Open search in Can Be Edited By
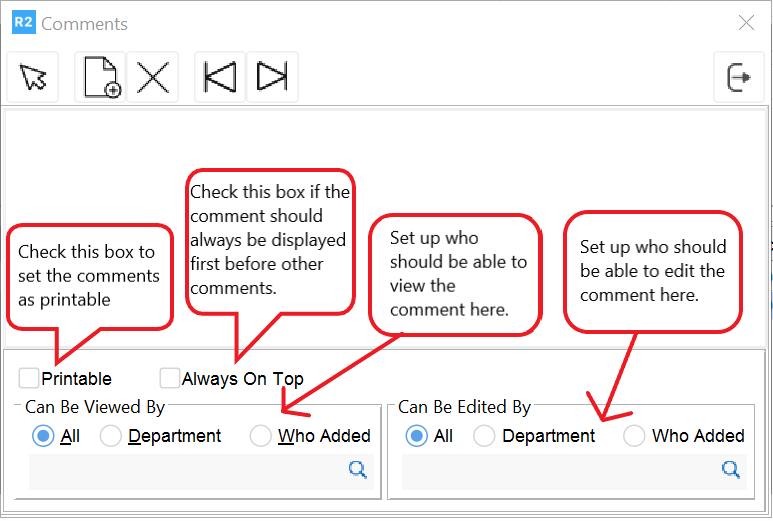The width and height of the screenshot is (773, 521). pos(731,470)
